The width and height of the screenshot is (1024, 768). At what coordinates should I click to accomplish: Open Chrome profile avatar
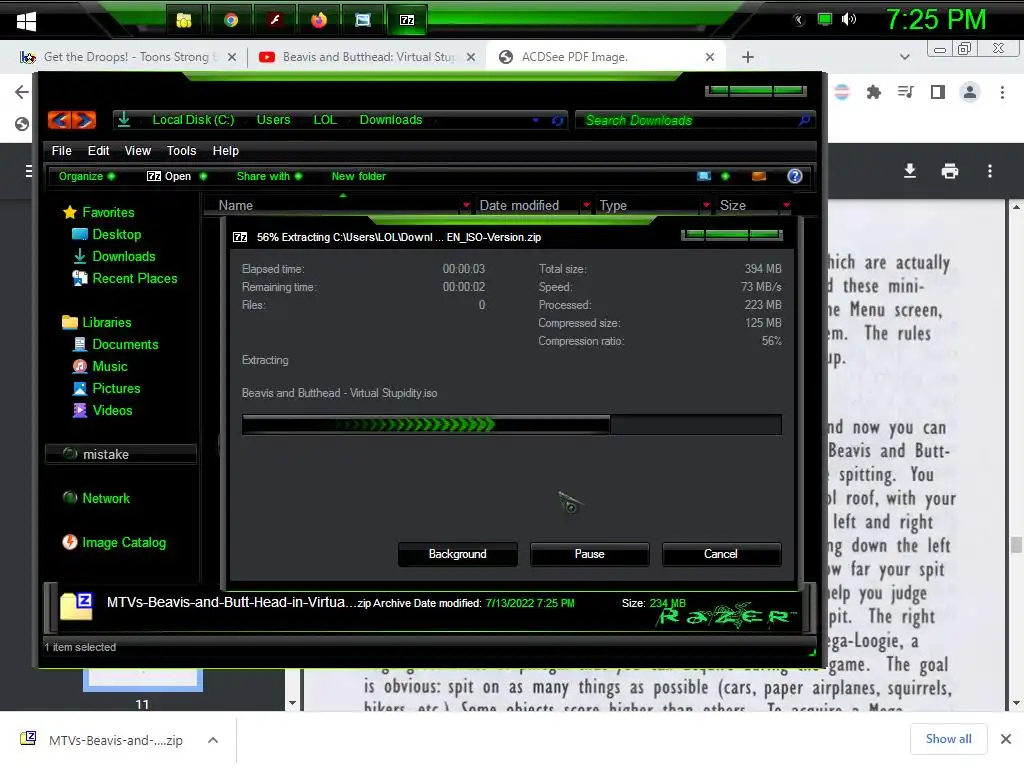(970, 93)
